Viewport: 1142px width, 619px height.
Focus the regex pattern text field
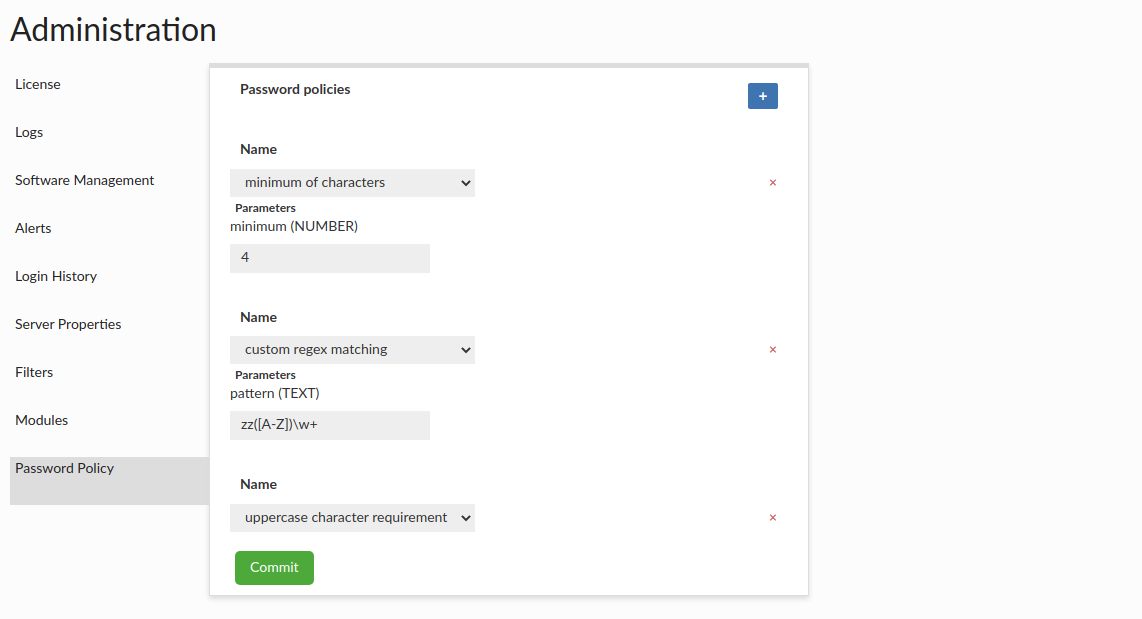[x=330, y=425]
